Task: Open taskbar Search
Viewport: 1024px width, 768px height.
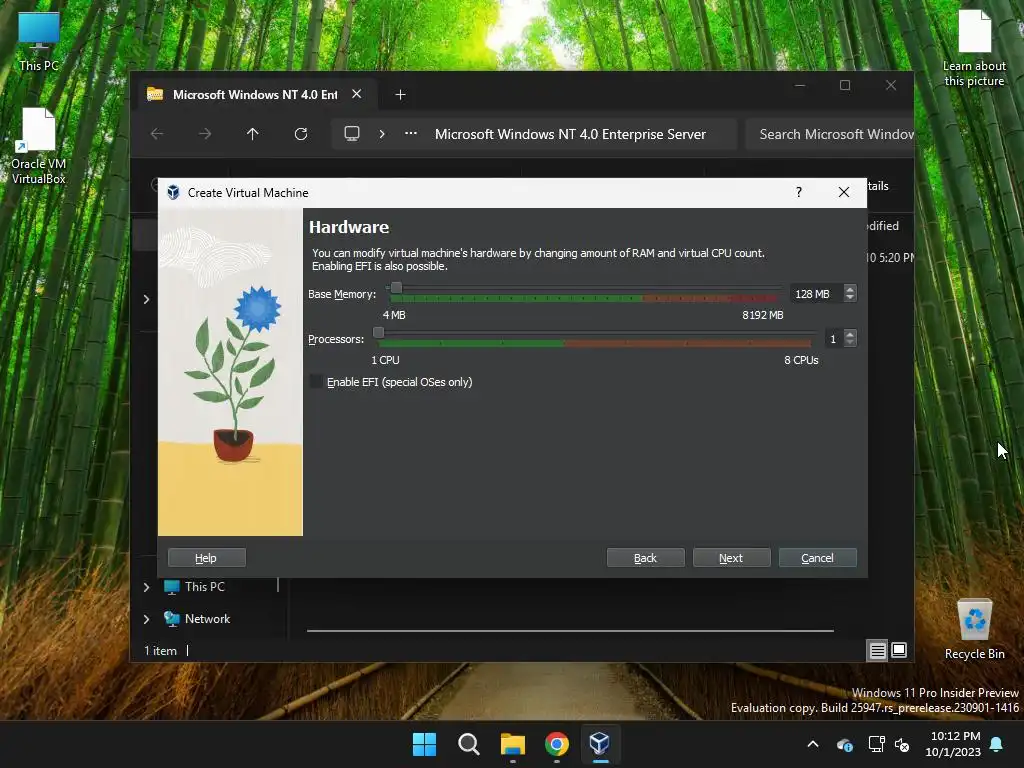Action: [x=469, y=744]
